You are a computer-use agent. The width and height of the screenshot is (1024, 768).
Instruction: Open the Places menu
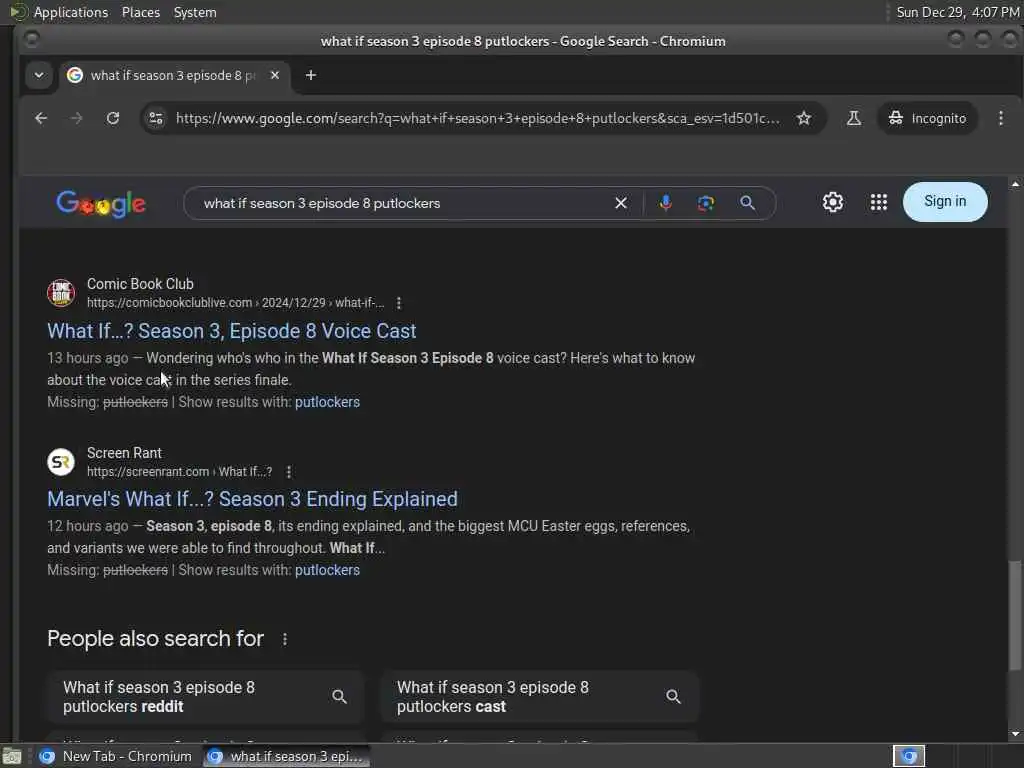point(141,12)
